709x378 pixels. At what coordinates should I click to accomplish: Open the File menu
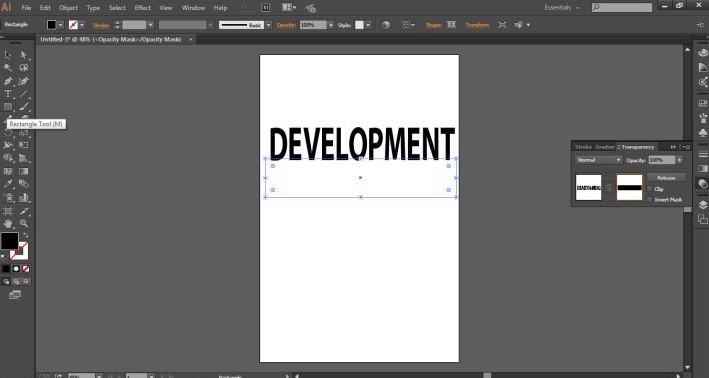coord(26,8)
